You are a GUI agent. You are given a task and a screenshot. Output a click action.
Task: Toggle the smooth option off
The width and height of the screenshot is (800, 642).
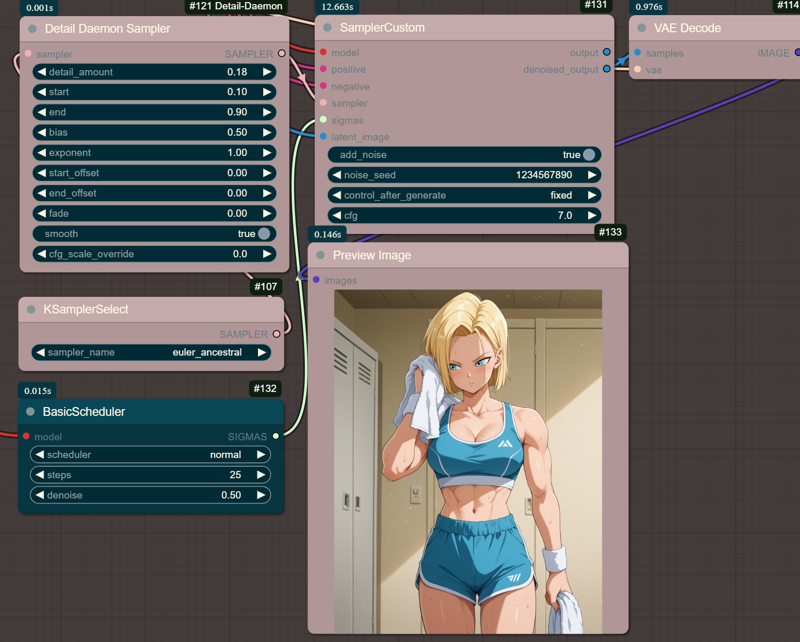pos(264,234)
